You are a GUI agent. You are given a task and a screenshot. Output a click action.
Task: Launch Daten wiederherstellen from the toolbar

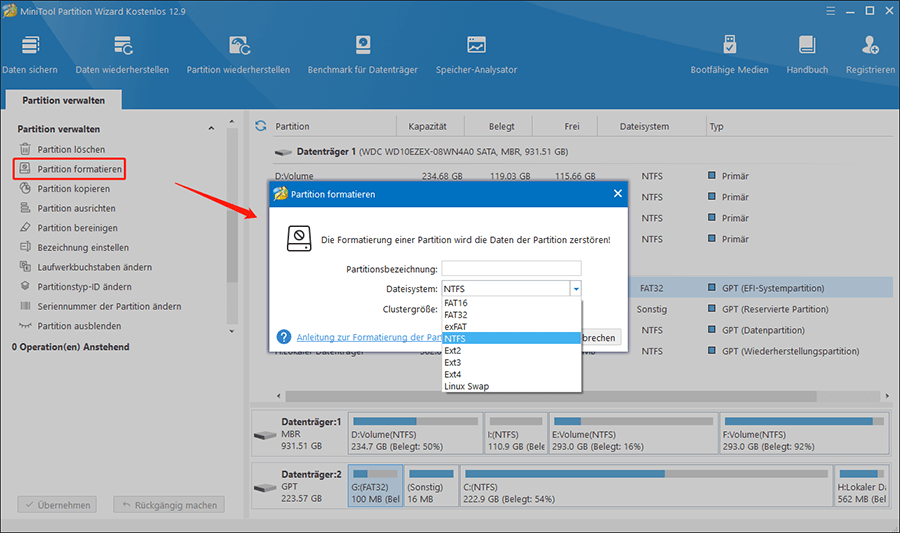[122, 54]
